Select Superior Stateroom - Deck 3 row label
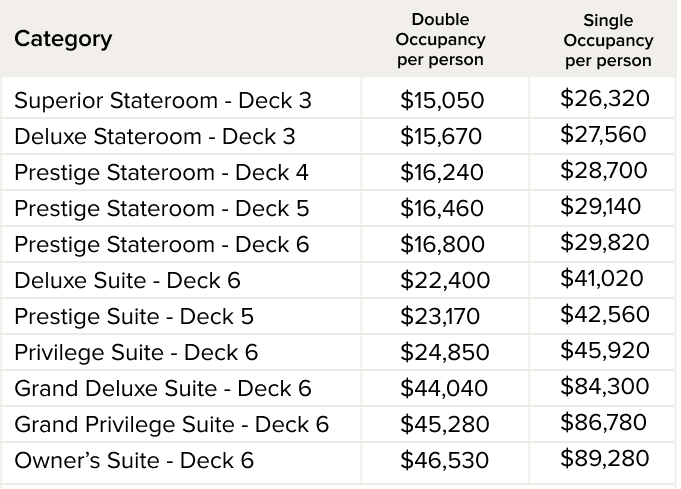This screenshot has width=681, height=489. [163, 101]
